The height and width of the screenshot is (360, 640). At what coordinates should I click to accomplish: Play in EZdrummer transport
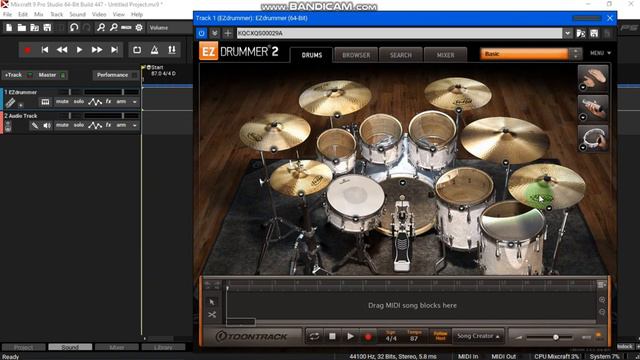pyautogui.click(x=350, y=336)
